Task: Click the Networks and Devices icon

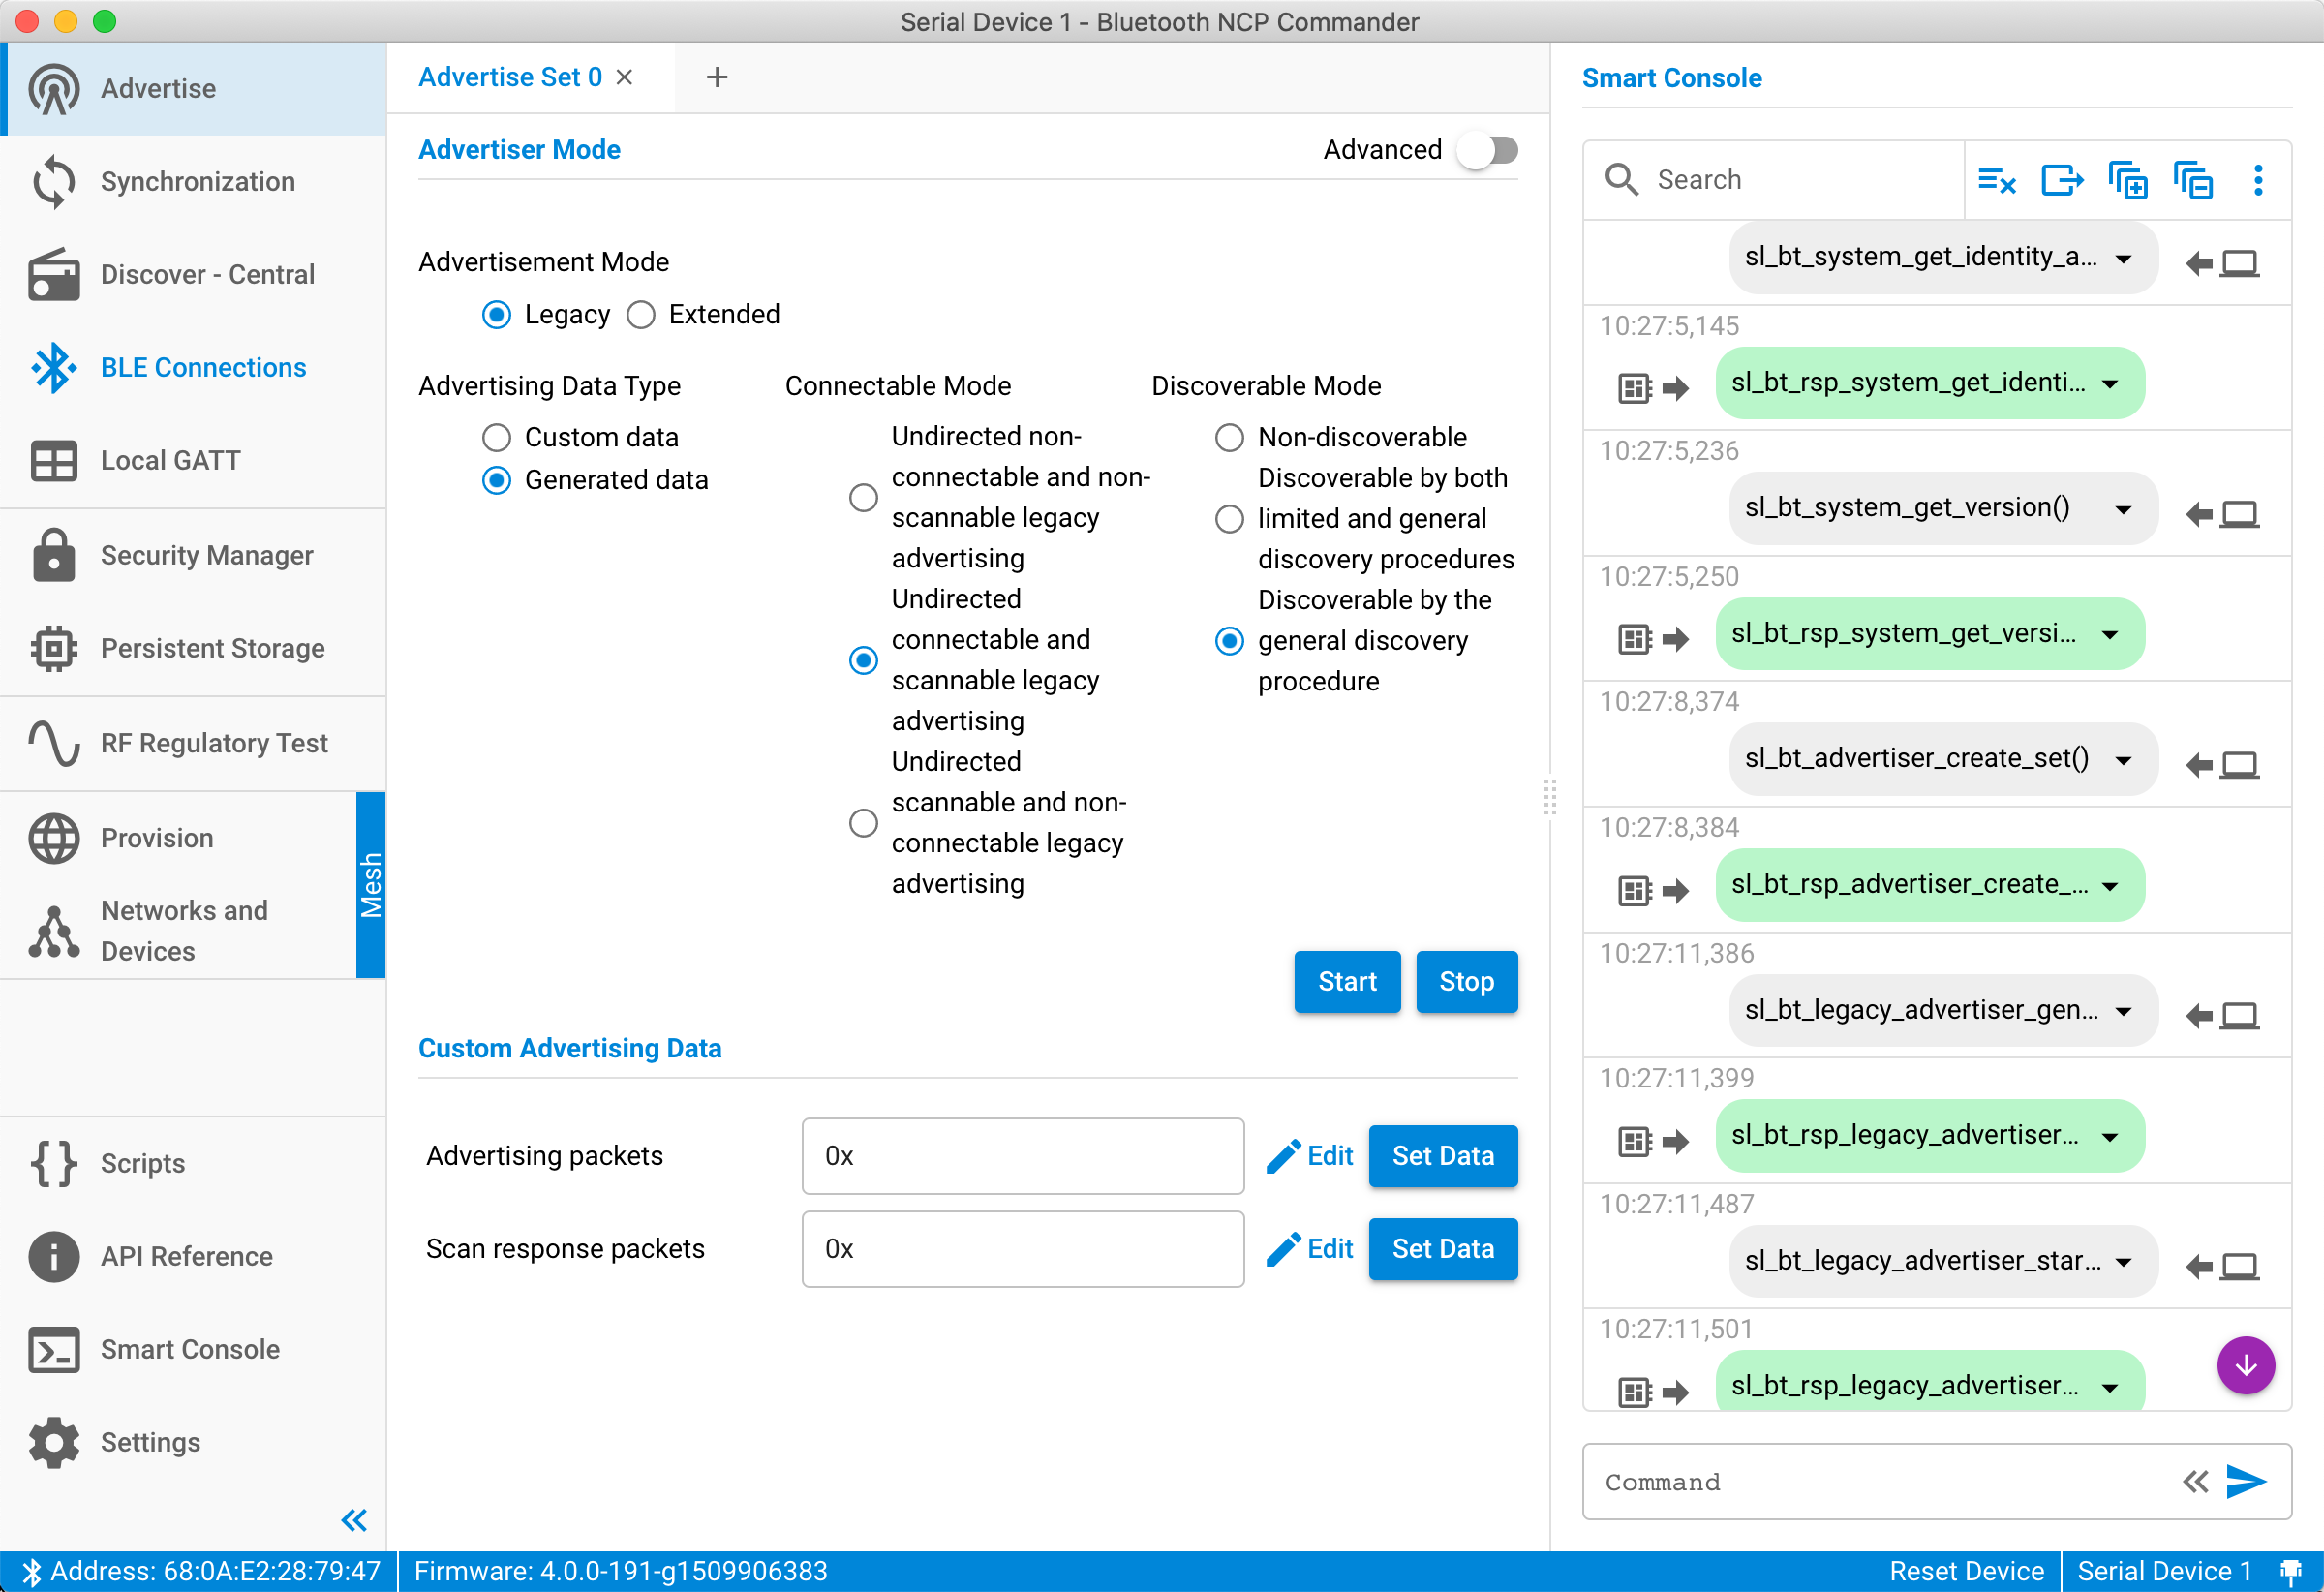Action: [x=54, y=931]
